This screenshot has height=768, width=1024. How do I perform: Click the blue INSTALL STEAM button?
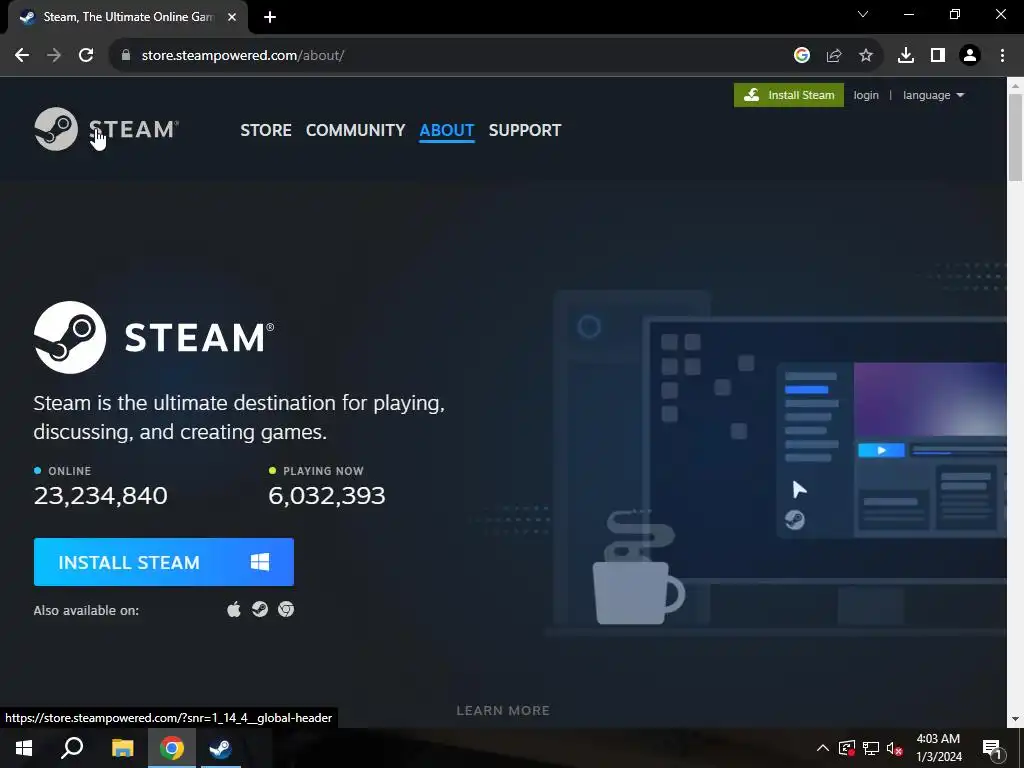(164, 562)
